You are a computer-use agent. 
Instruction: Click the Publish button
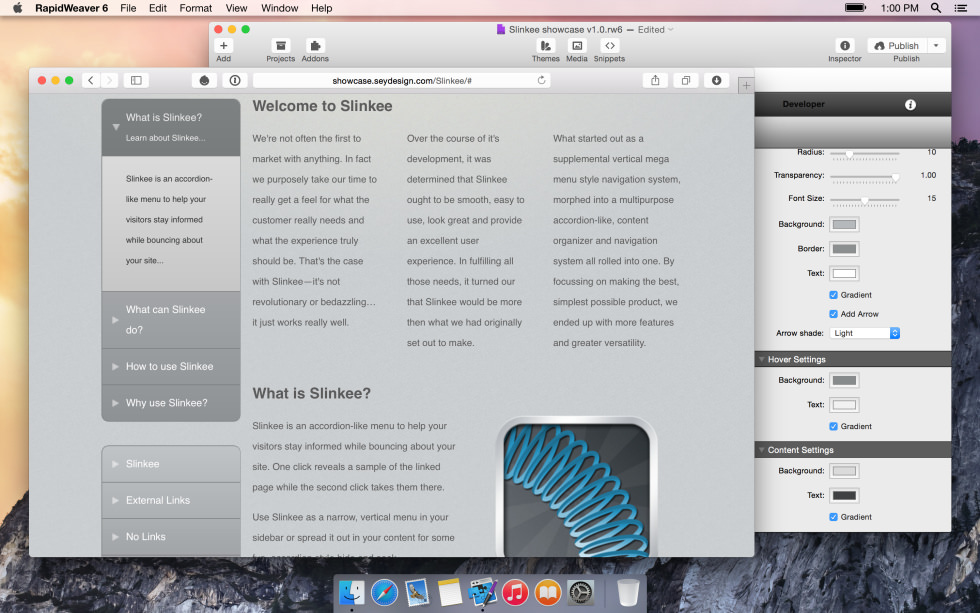(897, 46)
